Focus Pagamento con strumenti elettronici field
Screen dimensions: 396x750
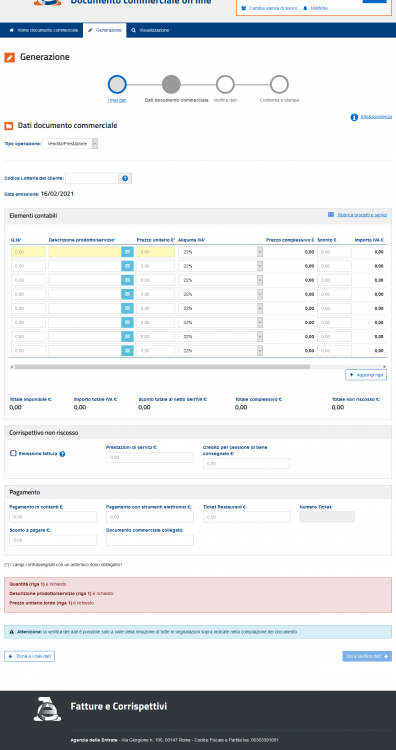tap(150, 517)
